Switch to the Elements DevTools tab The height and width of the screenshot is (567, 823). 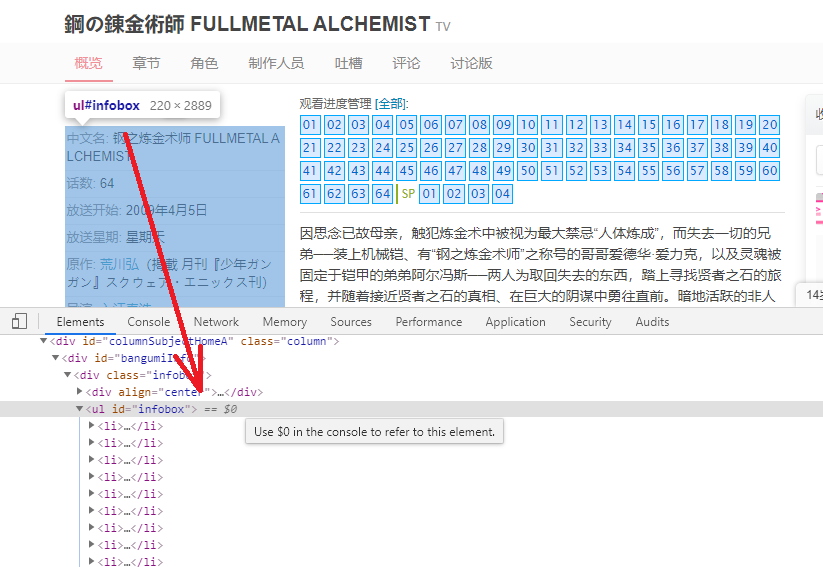tap(80, 322)
